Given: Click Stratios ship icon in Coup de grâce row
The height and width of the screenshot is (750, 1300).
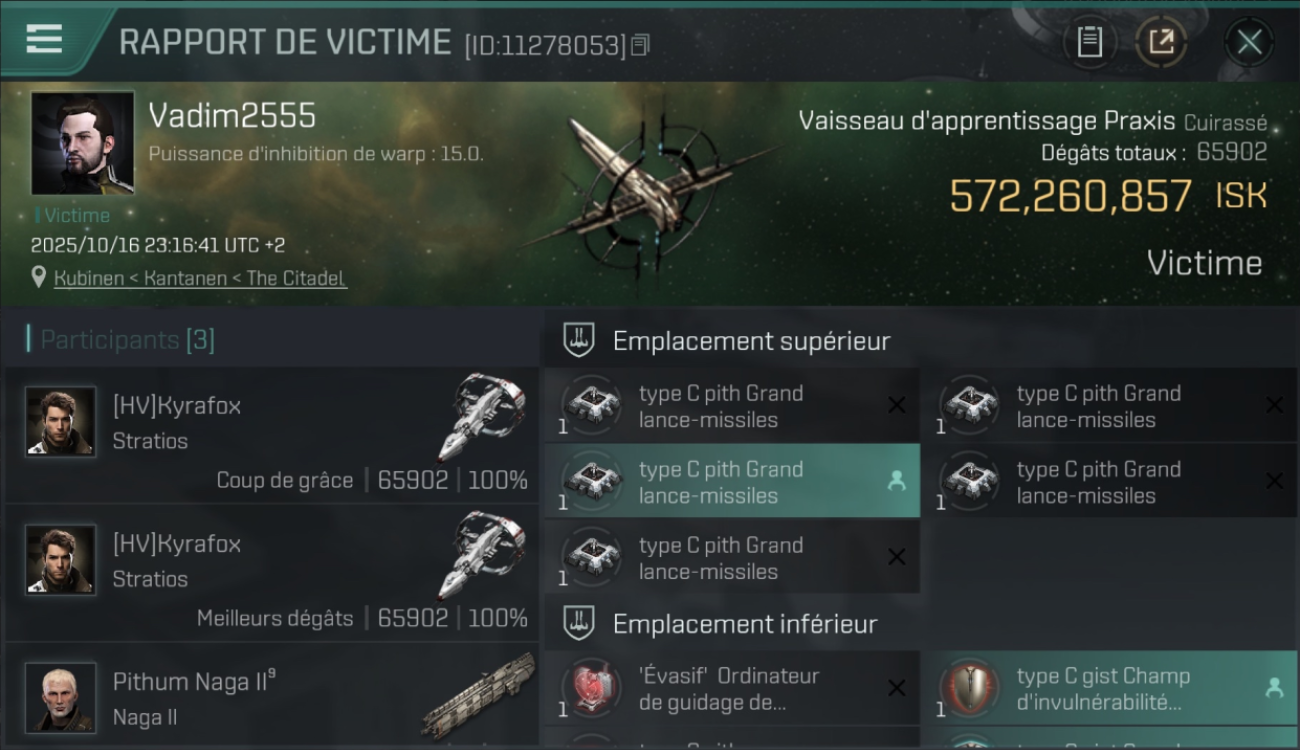Looking at the screenshot, I should pos(482,416).
